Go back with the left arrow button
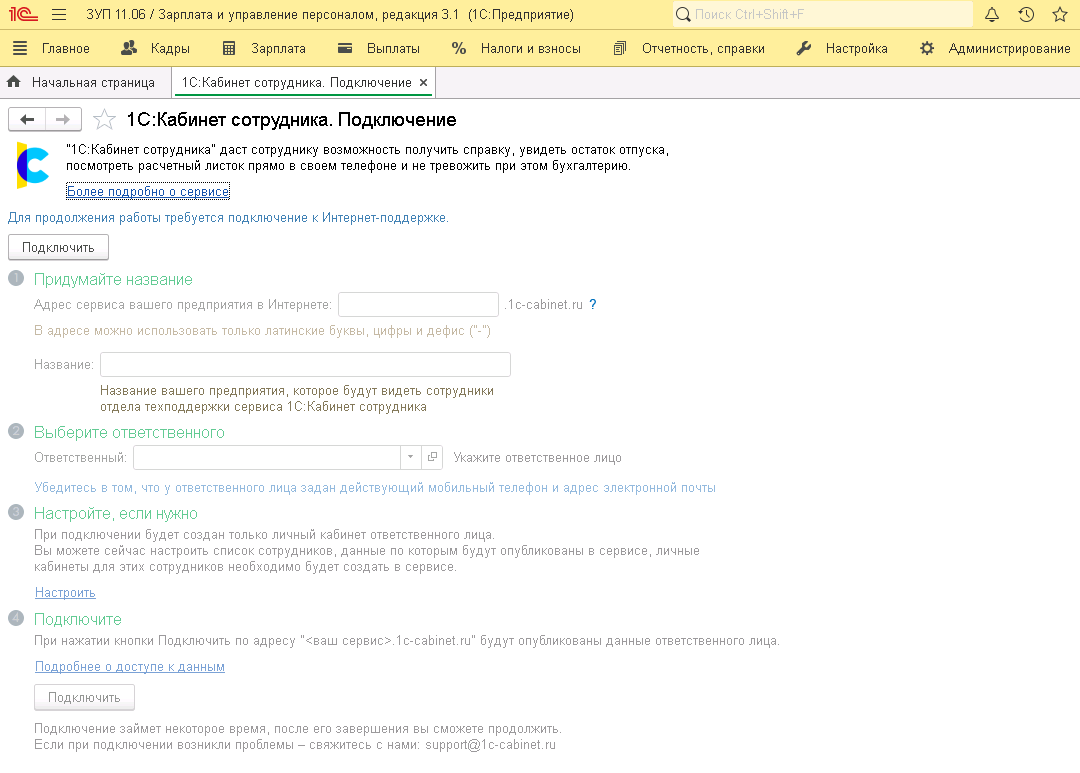The width and height of the screenshot is (1080, 773). [x=27, y=119]
